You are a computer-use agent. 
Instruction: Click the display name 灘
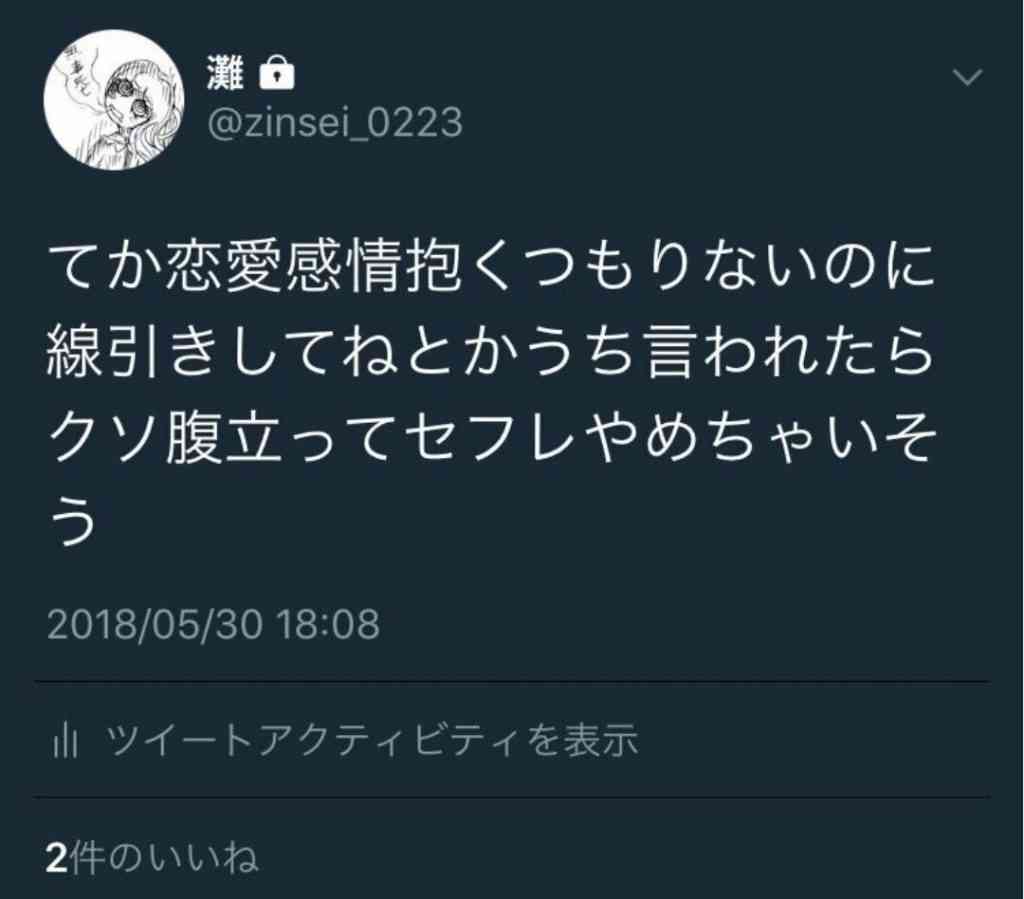225,72
